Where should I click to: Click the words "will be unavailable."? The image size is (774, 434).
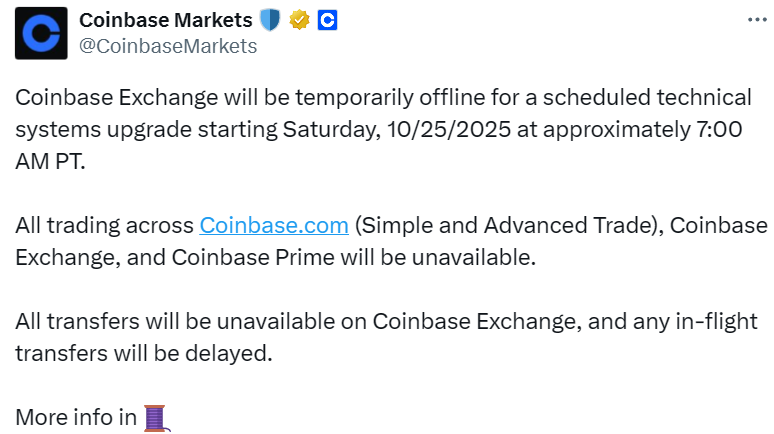click(438, 258)
